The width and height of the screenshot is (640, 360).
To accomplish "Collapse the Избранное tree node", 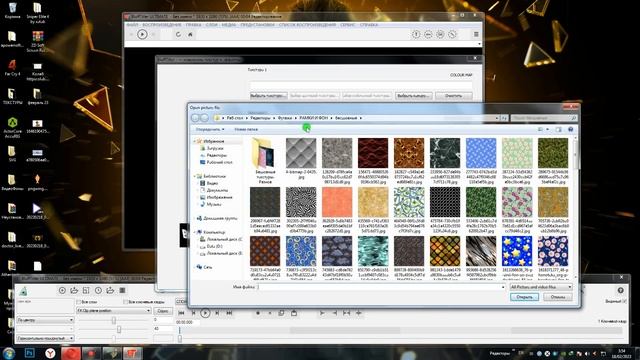I will (x=195, y=141).
